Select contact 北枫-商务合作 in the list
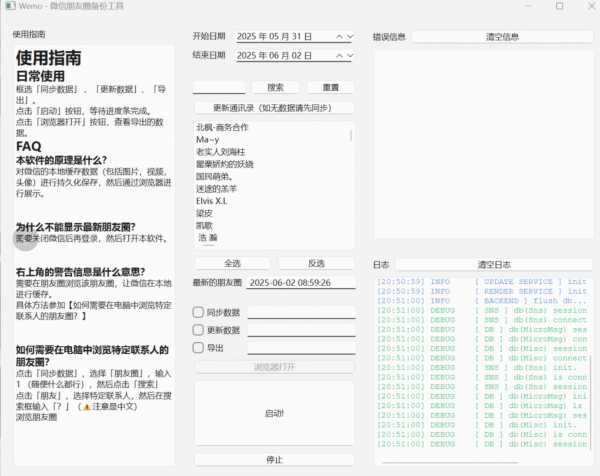This screenshot has width=600, height=476. pyautogui.click(x=222, y=127)
